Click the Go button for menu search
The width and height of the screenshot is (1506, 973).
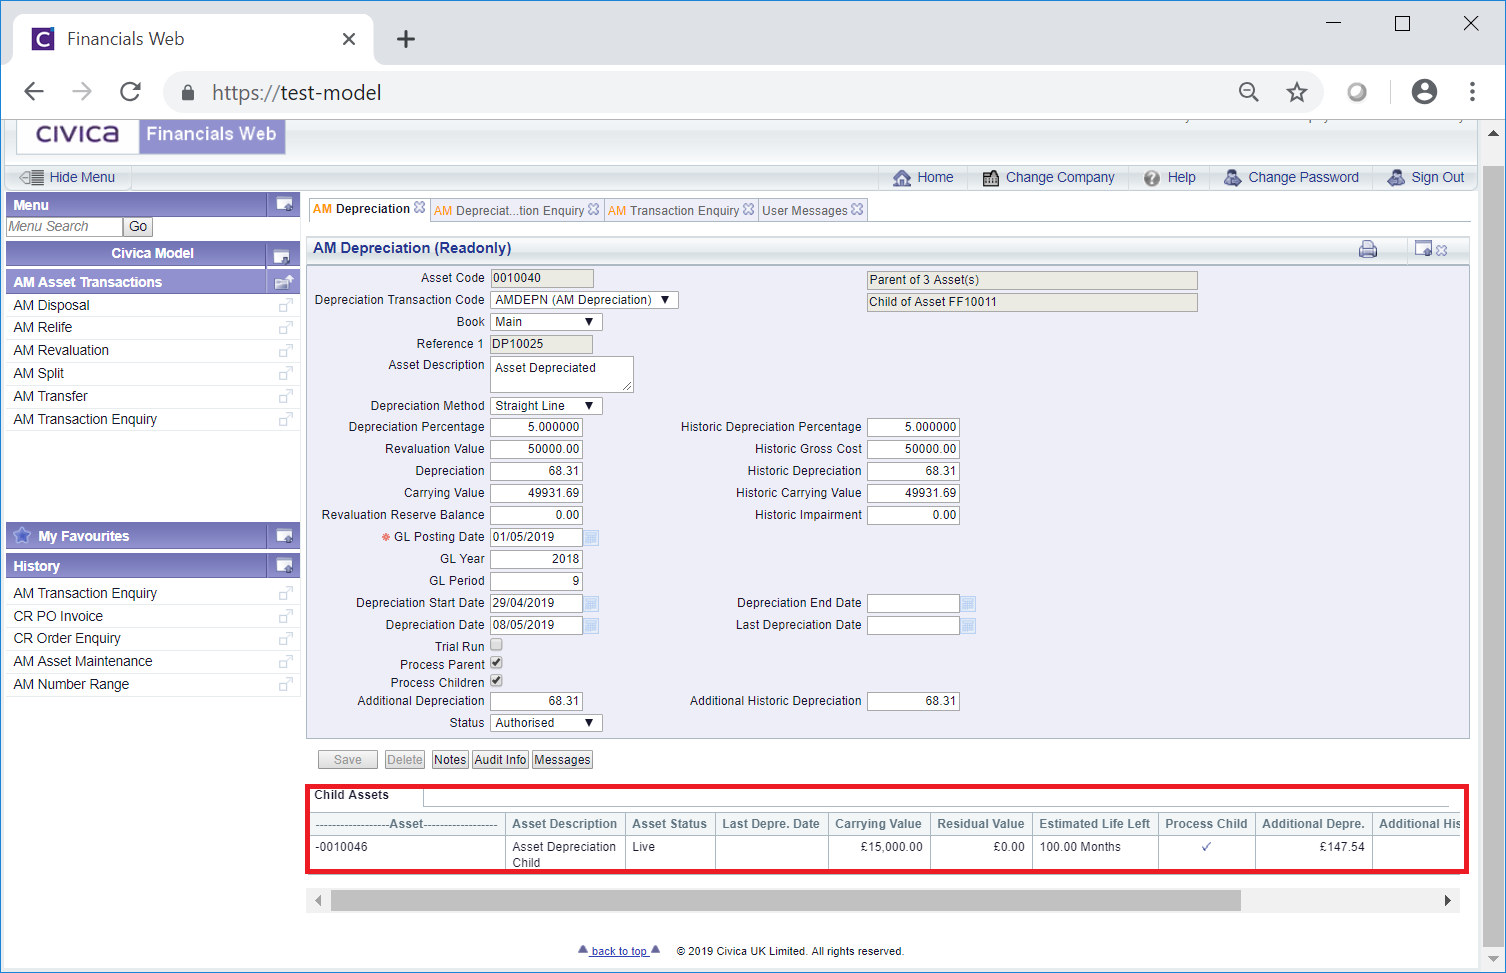pos(138,227)
